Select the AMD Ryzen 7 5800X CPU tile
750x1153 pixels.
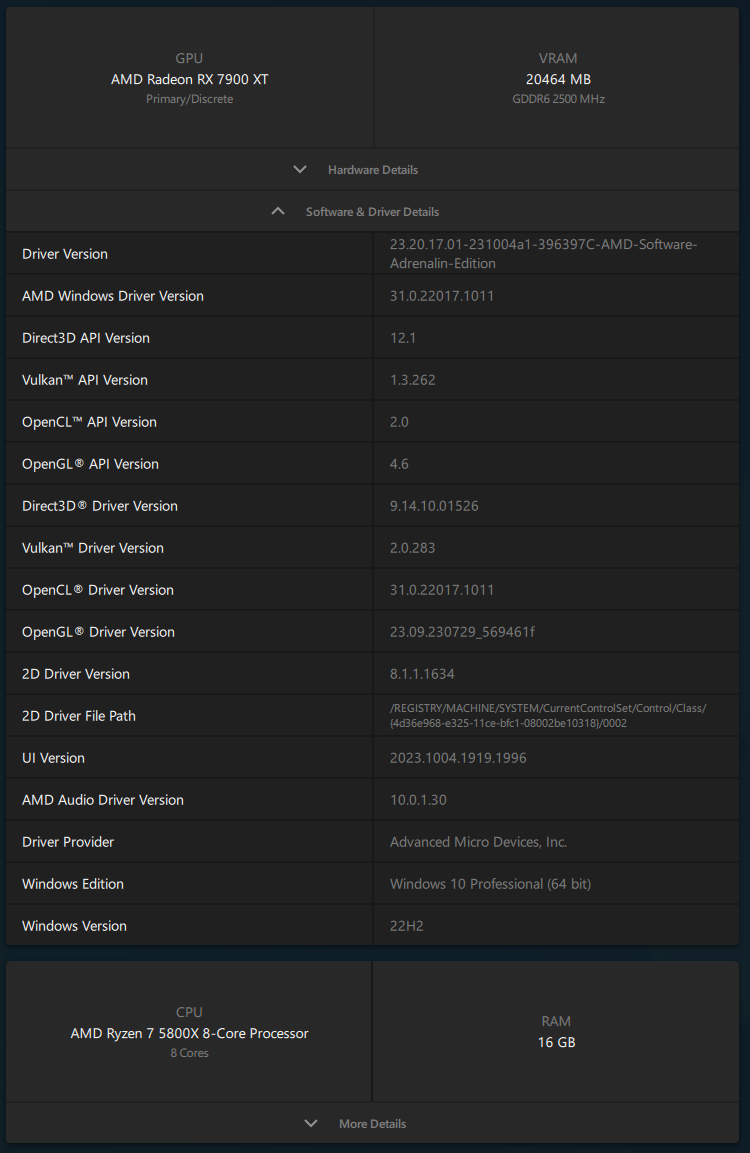pos(189,1032)
